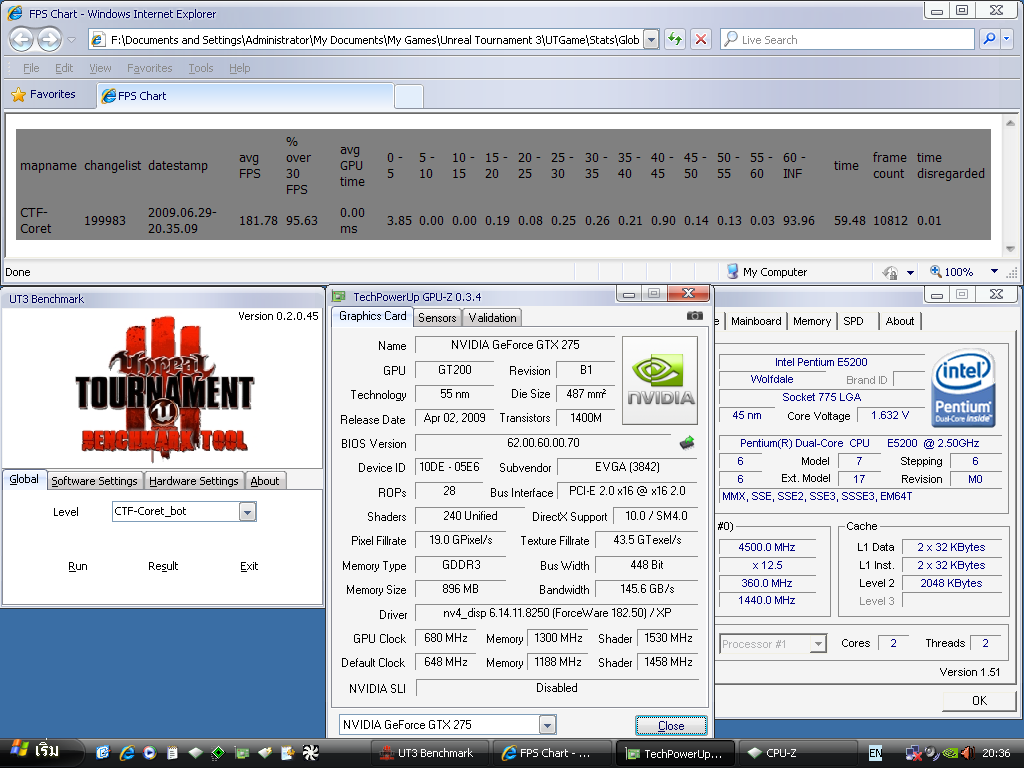Open the About tab in UT3 Benchmark
This screenshot has height=768, width=1024.
click(264, 481)
